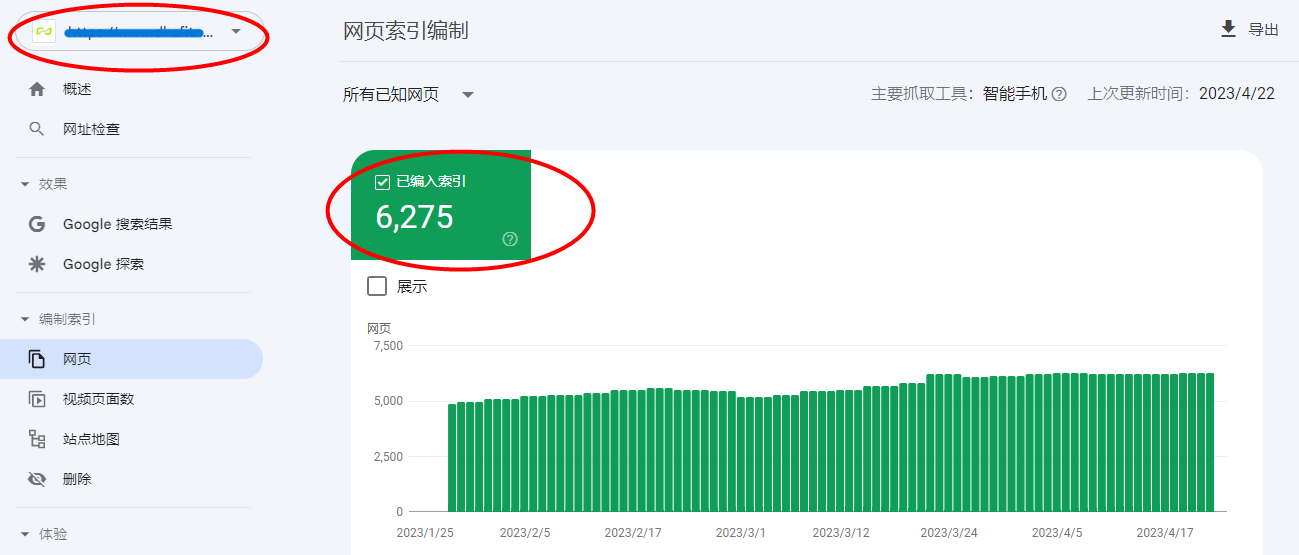Click the video pages icon beside 视频页面数

(37, 399)
